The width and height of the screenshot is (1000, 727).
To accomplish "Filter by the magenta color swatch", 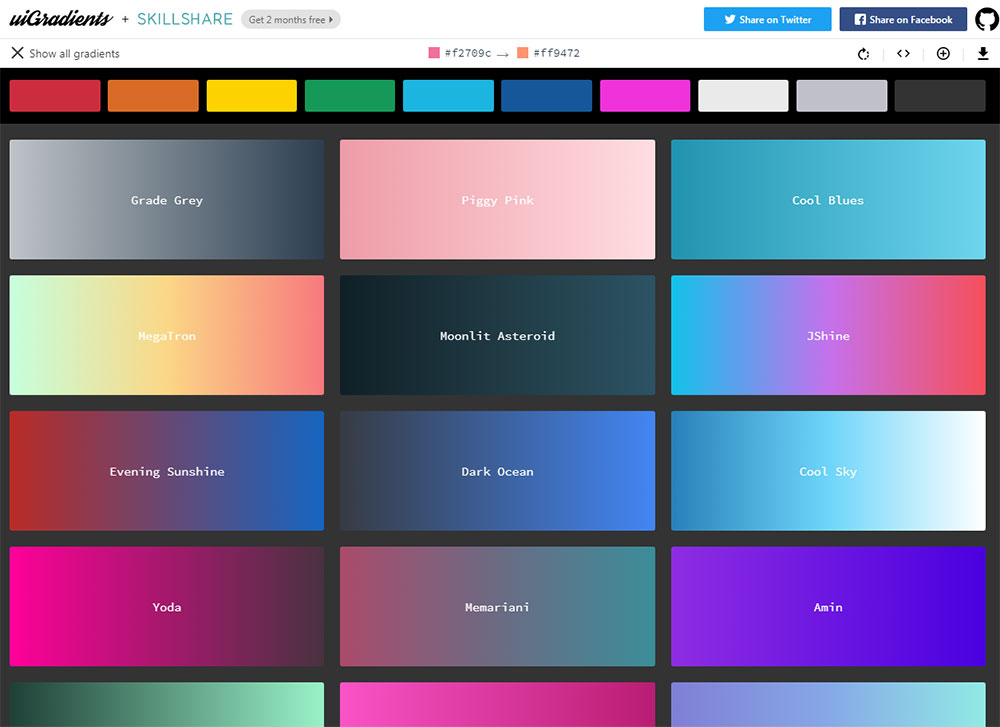I will [x=645, y=96].
